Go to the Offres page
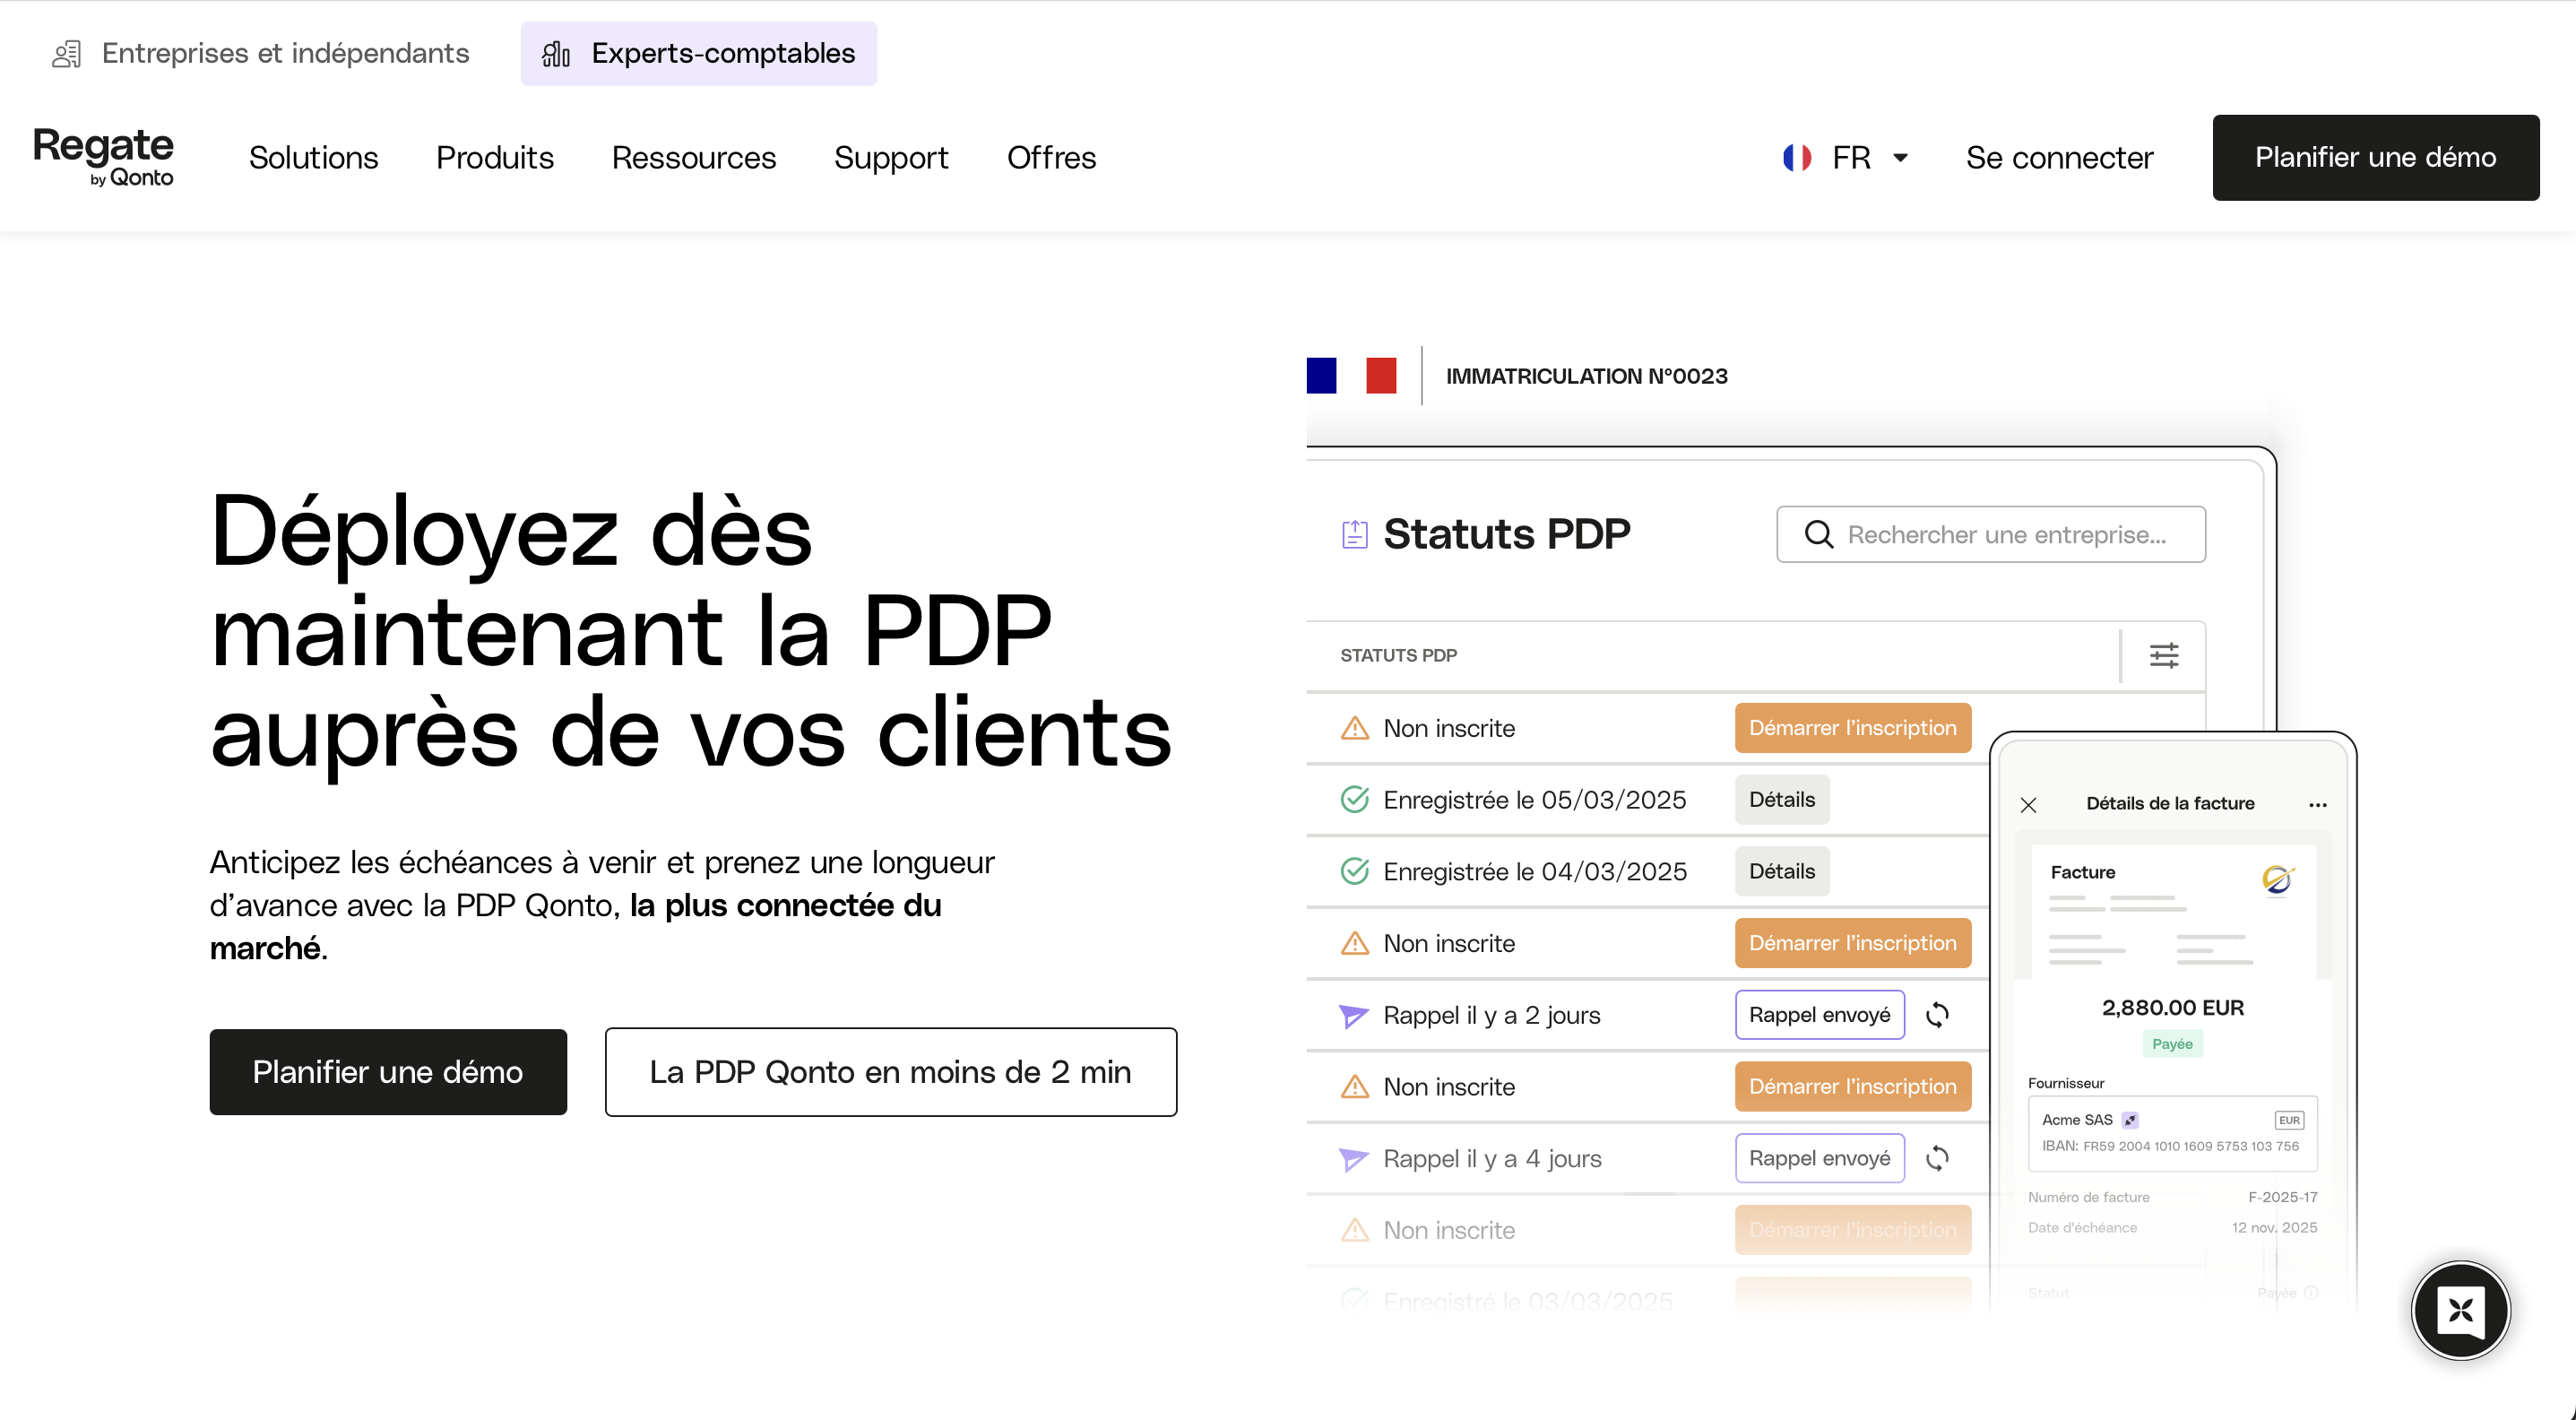The width and height of the screenshot is (2576, 1420). coord(1051,158)
